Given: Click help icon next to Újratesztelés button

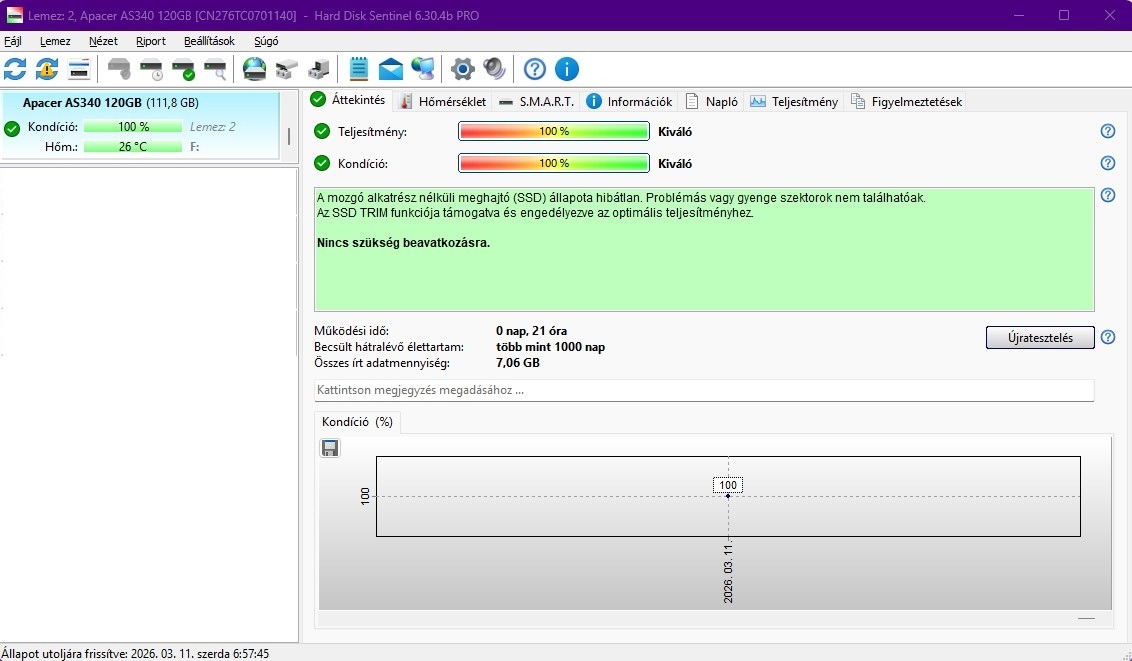Looking at the screenshot, I should tap(1107, 337).
